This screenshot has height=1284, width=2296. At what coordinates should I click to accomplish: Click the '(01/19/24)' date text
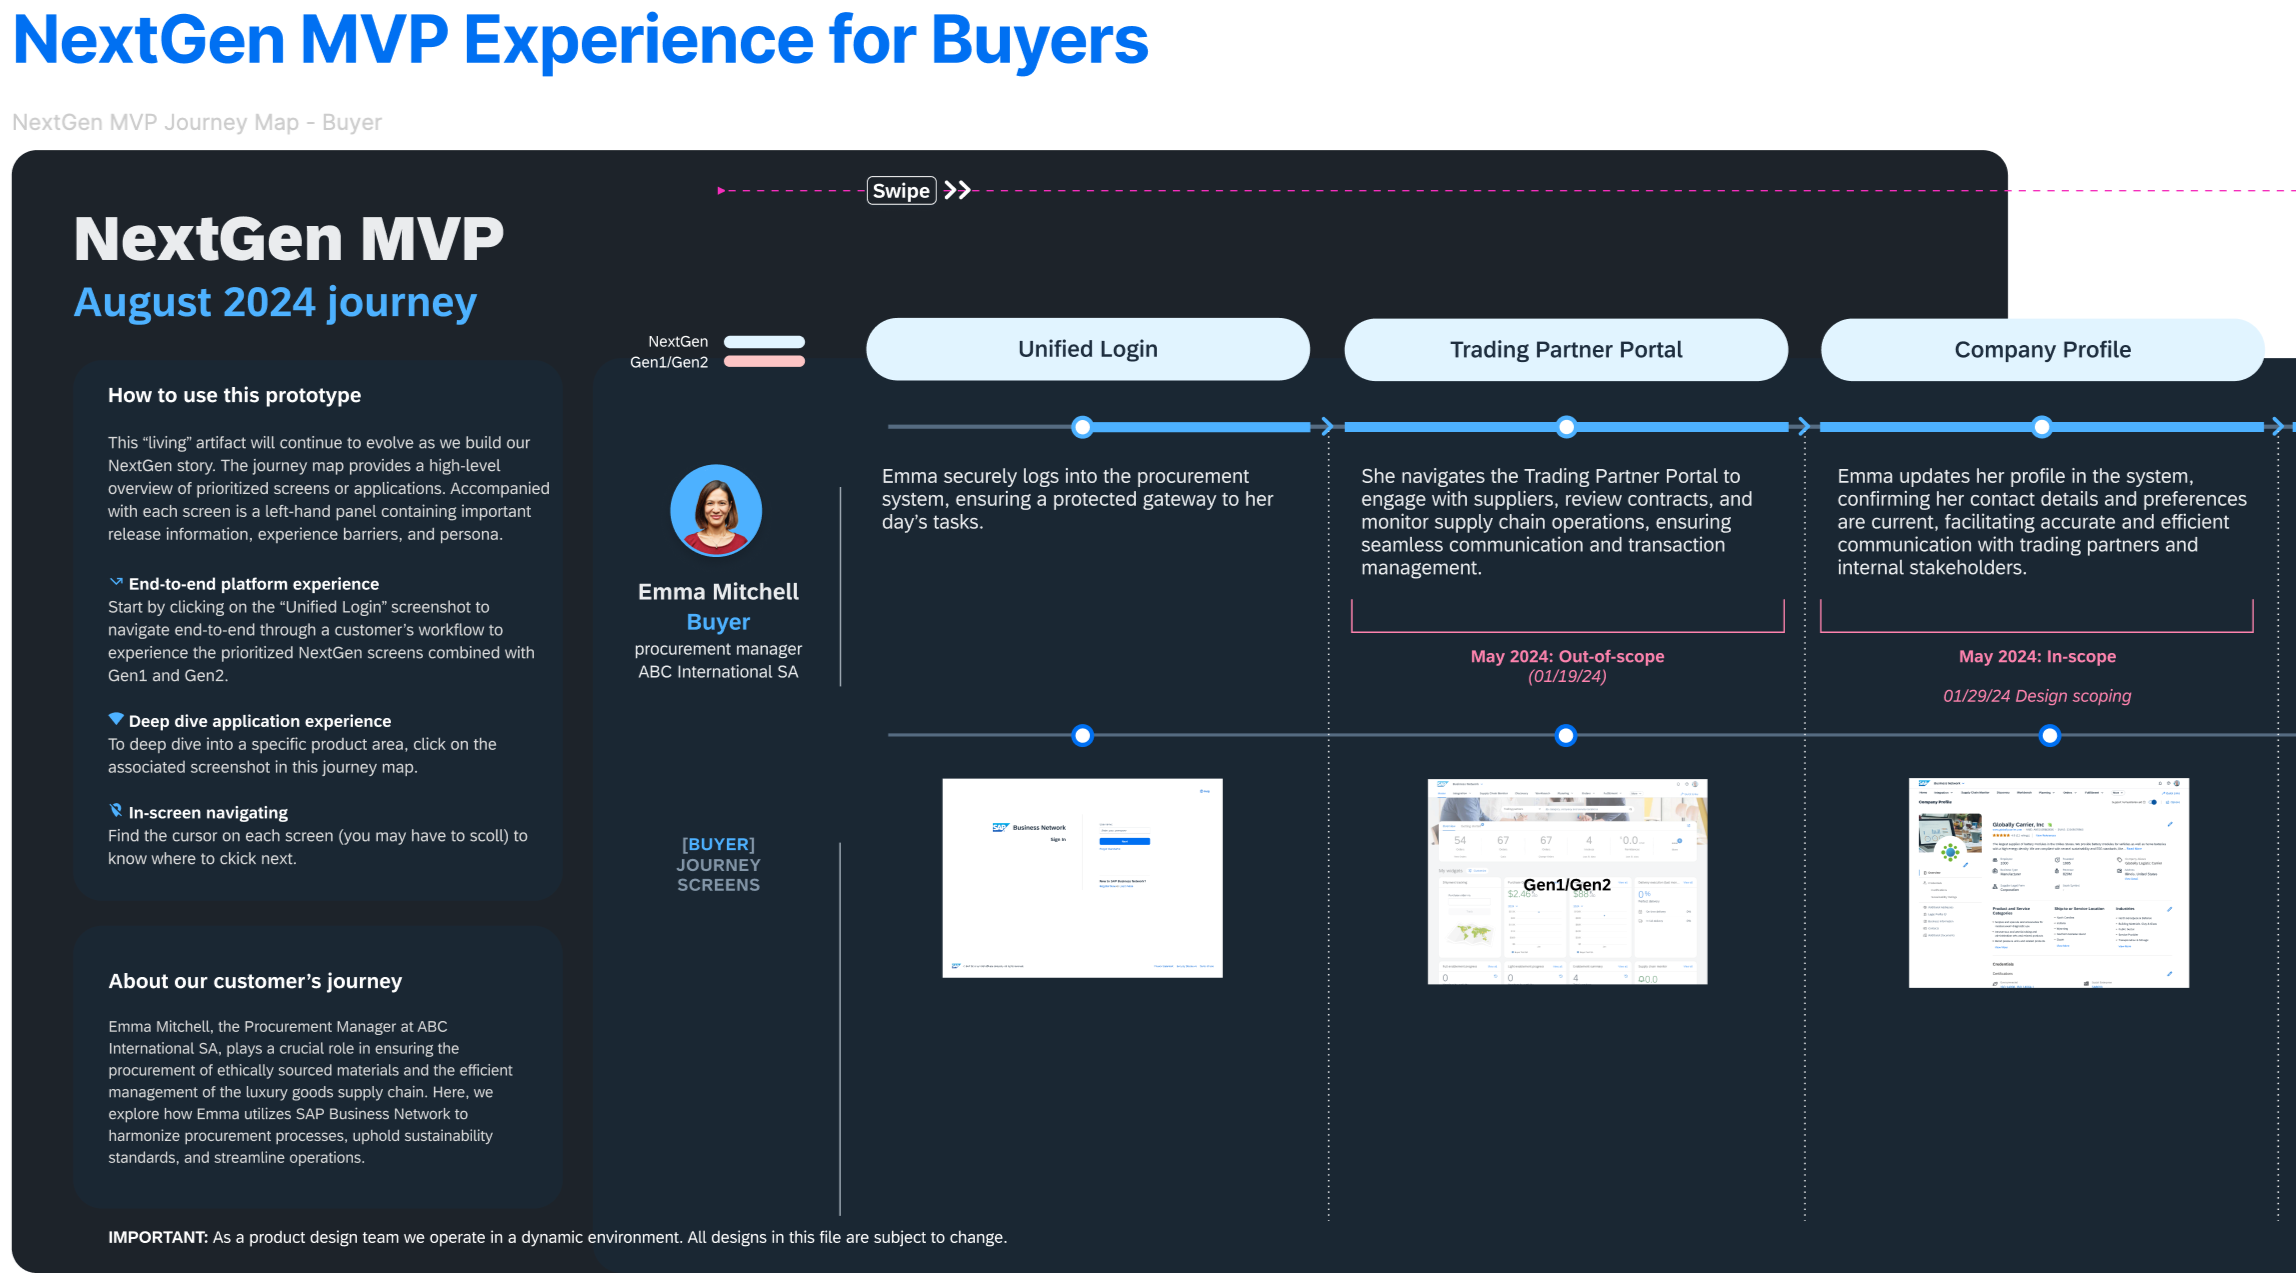[1567, 677]
